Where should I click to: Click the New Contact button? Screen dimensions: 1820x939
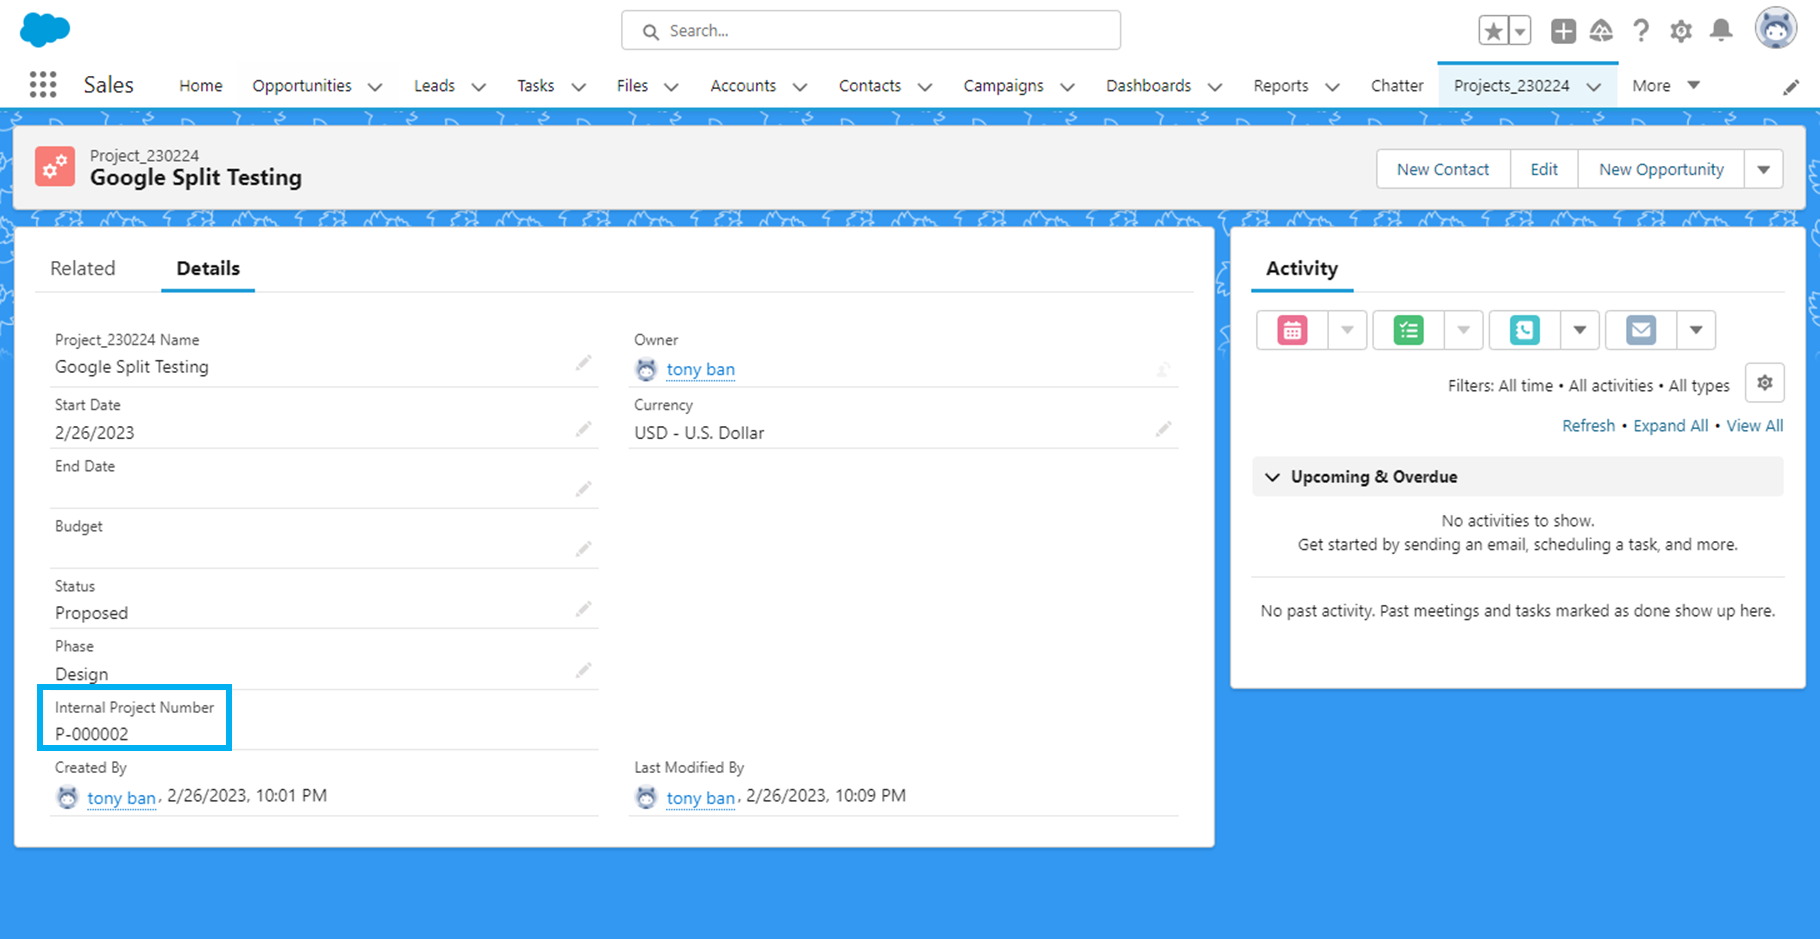pos(1443,169)
